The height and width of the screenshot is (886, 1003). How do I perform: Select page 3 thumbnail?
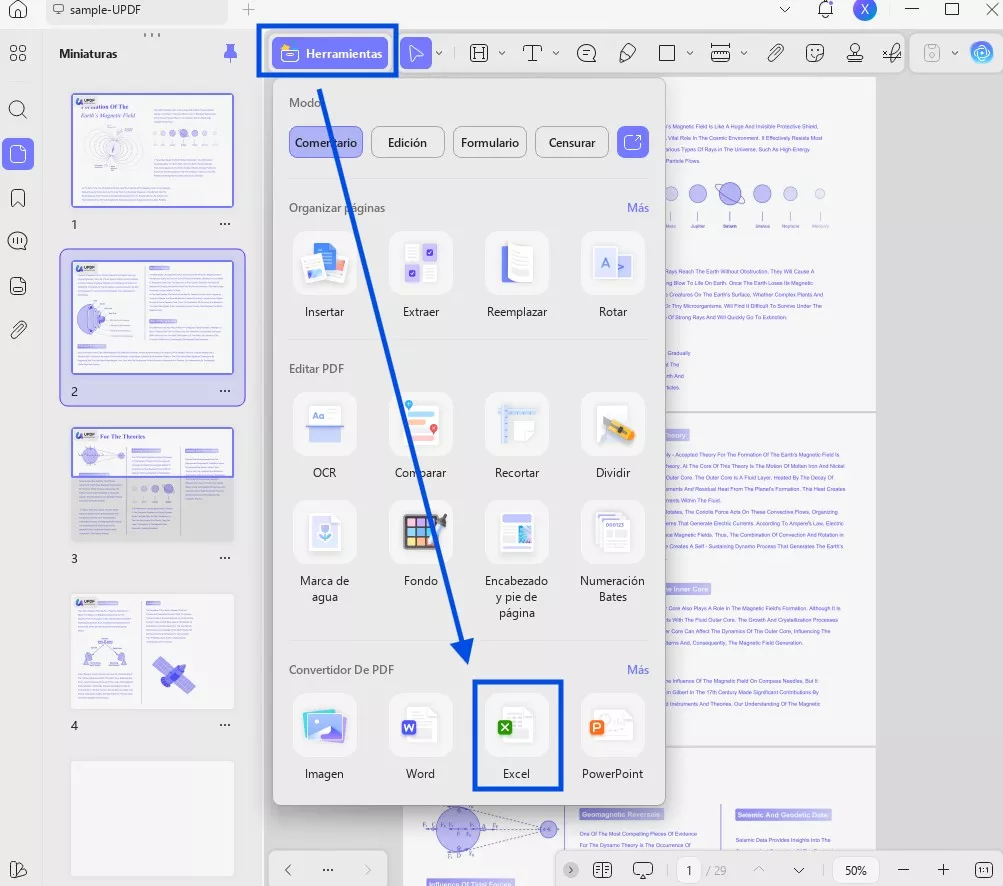coord(152,484)
